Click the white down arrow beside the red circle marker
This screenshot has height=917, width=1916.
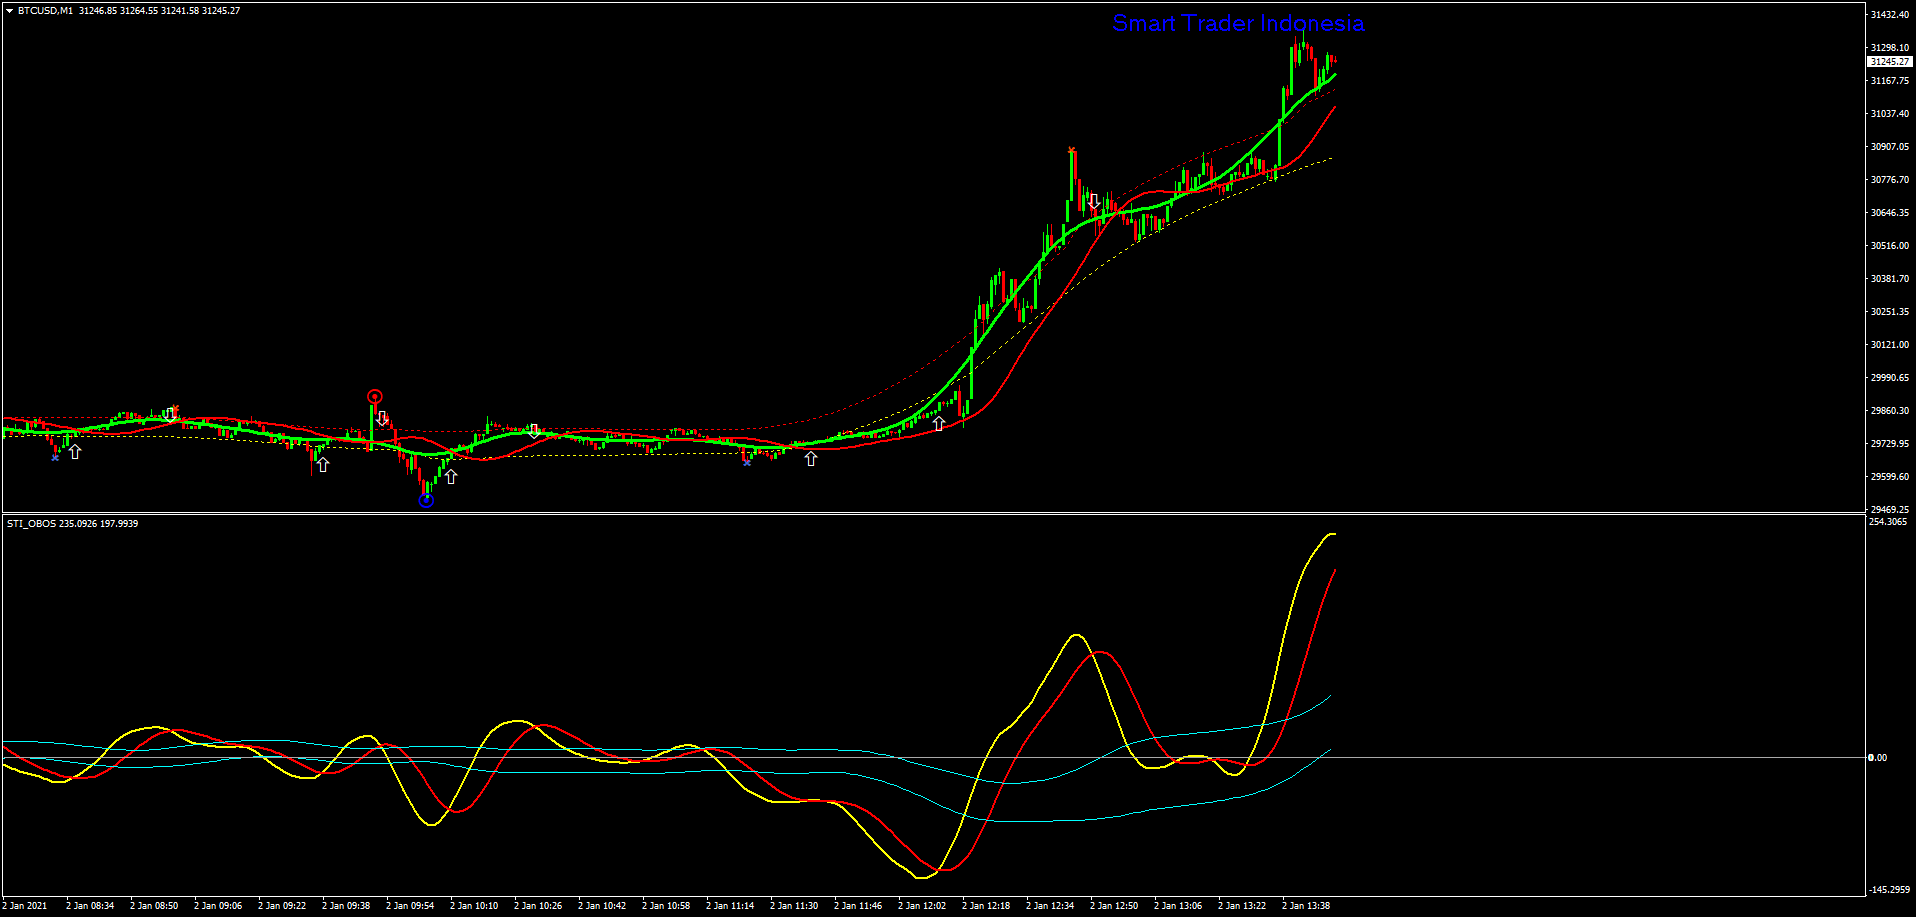pos(382,418)
